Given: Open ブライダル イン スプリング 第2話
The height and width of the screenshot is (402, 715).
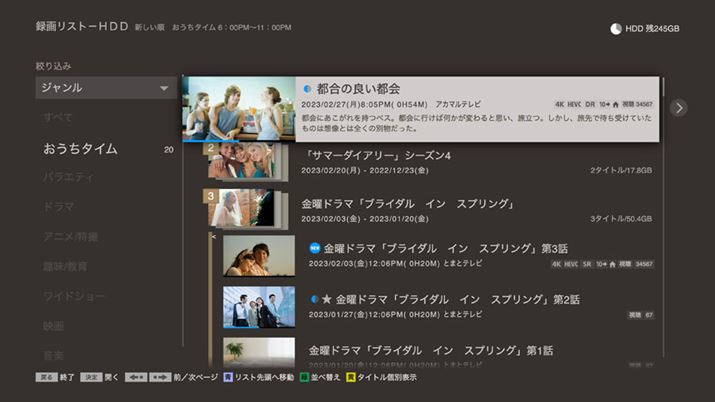Looking at the screenshot, I should [458, 299].
